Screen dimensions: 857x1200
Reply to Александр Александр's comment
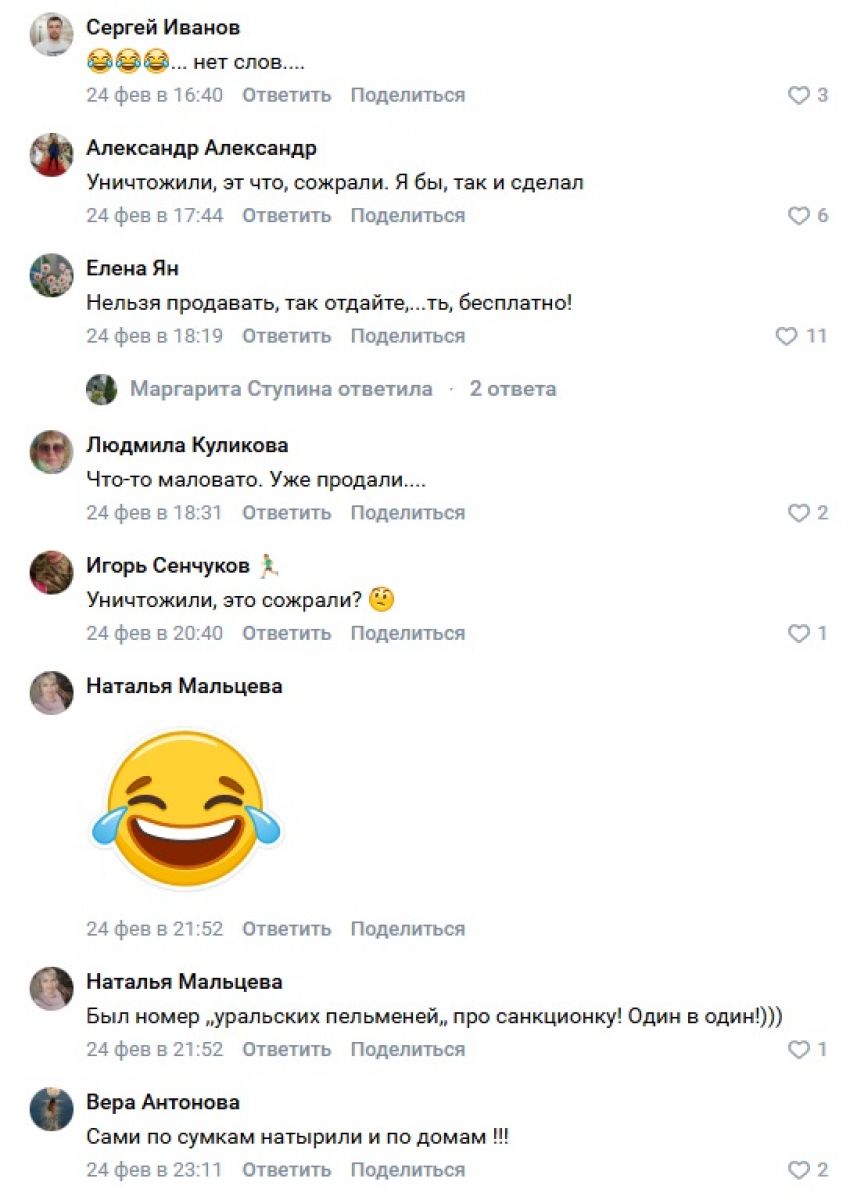(286, 216)
